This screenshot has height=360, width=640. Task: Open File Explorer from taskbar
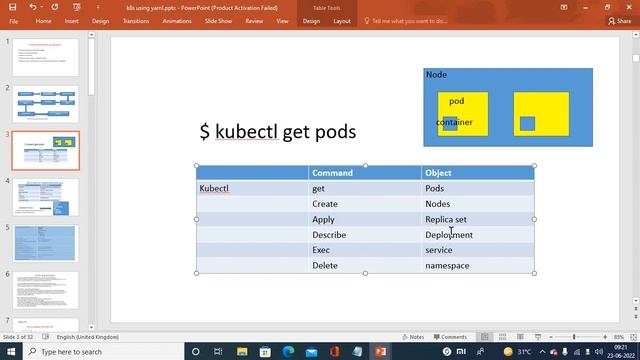pos(242,351)
